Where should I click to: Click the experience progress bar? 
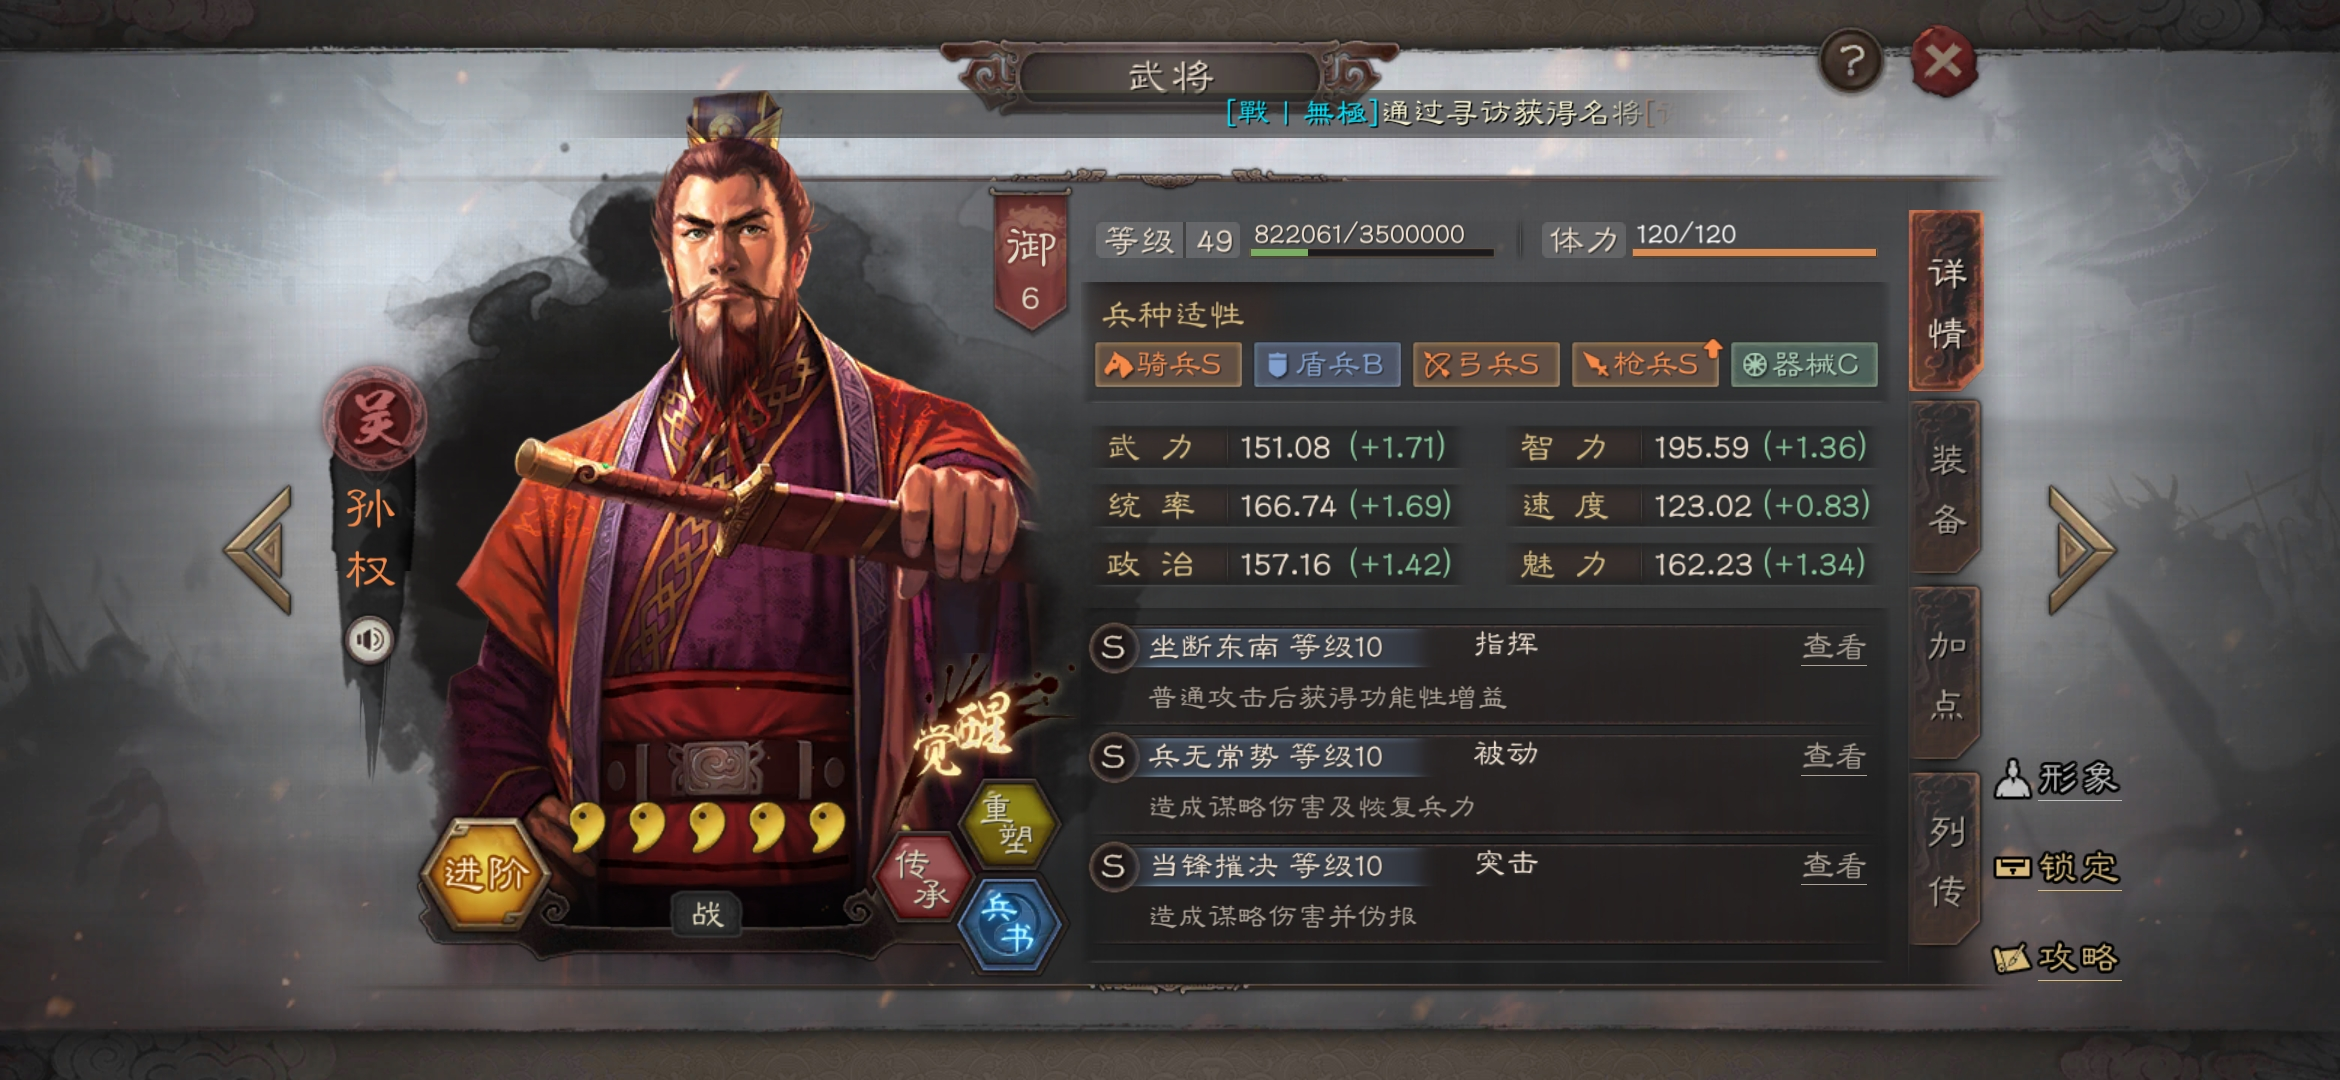click(1372, 252)
